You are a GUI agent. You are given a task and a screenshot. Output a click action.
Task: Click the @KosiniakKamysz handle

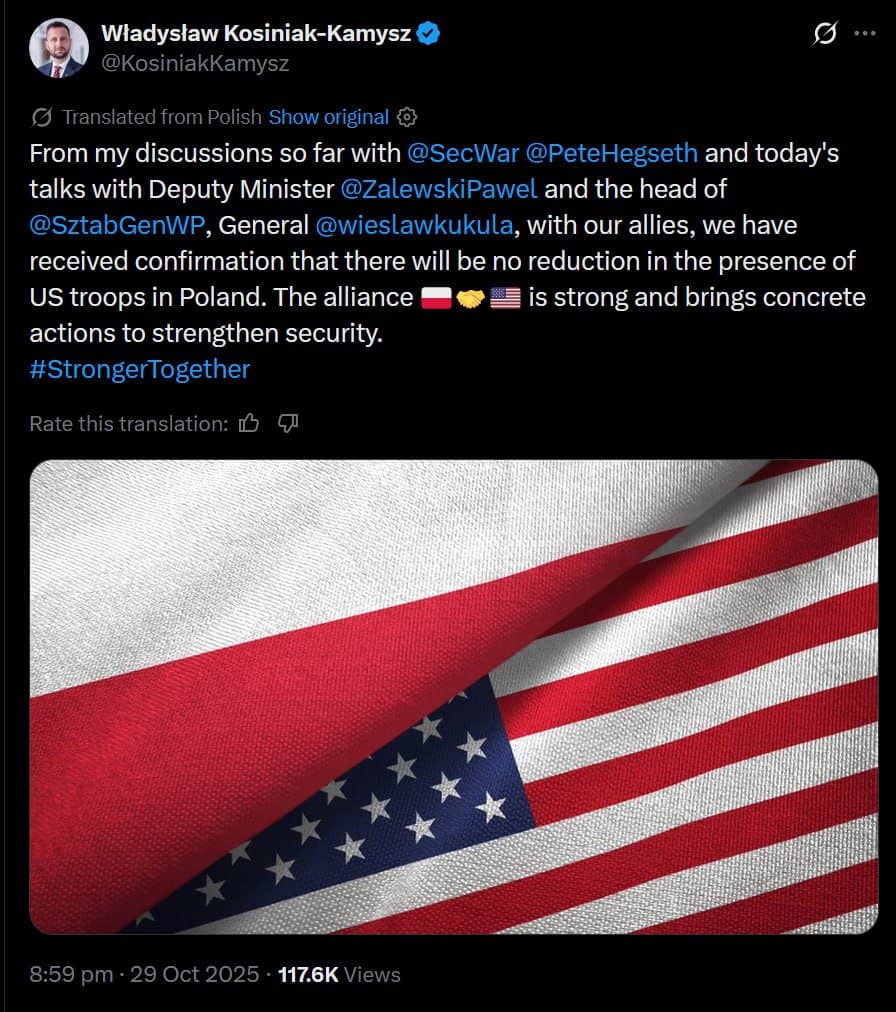(x=196, y=63)
